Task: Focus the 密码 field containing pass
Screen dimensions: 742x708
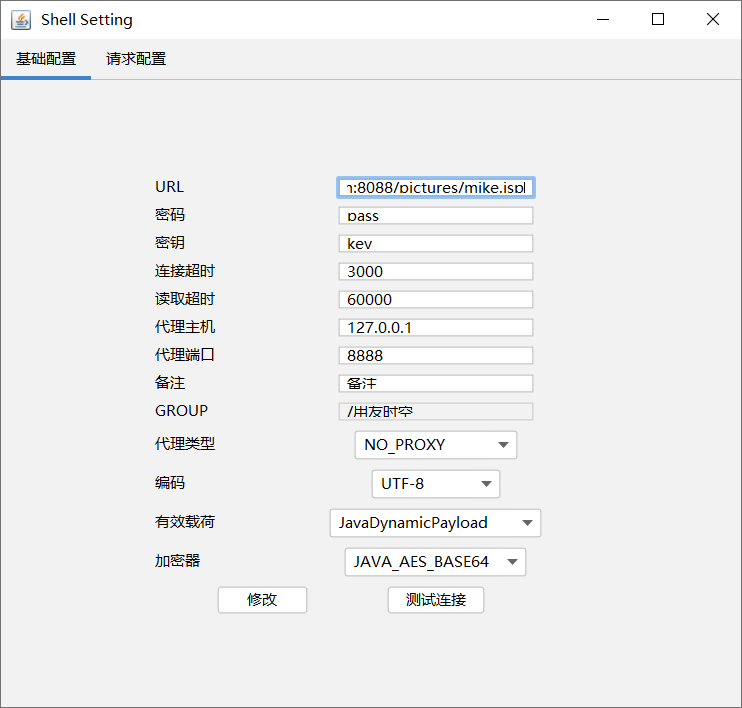Action: [435, 215]
